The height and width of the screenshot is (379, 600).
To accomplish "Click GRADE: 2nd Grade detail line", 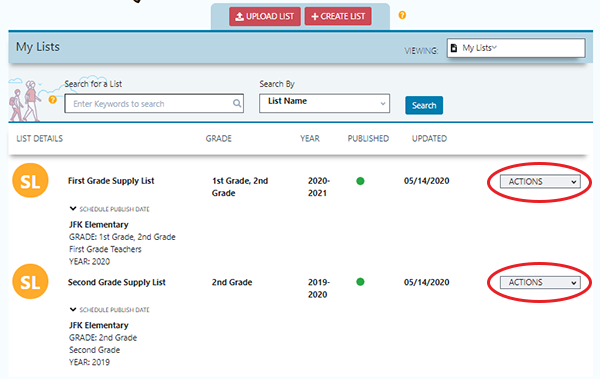I will pos(103,338).
